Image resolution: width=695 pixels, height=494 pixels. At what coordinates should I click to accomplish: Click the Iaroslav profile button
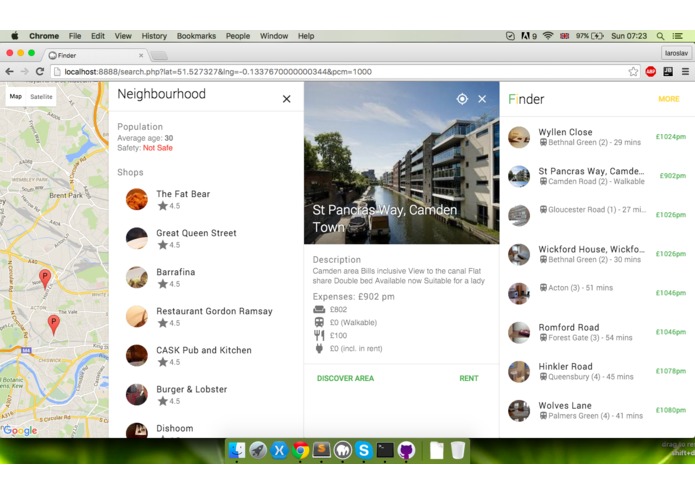[676, 53]
